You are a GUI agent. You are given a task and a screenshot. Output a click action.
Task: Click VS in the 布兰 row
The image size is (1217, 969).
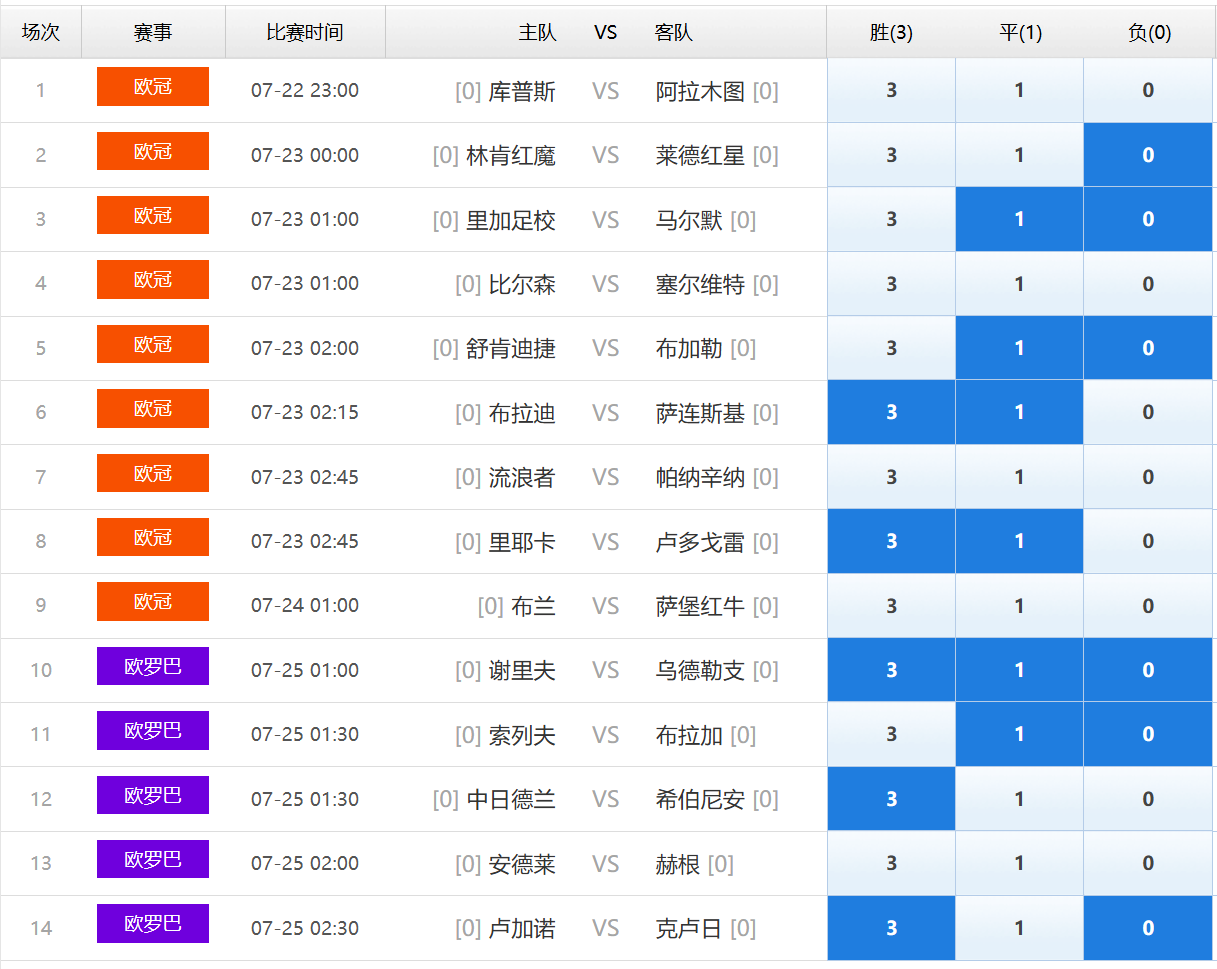tap(606, 606)
